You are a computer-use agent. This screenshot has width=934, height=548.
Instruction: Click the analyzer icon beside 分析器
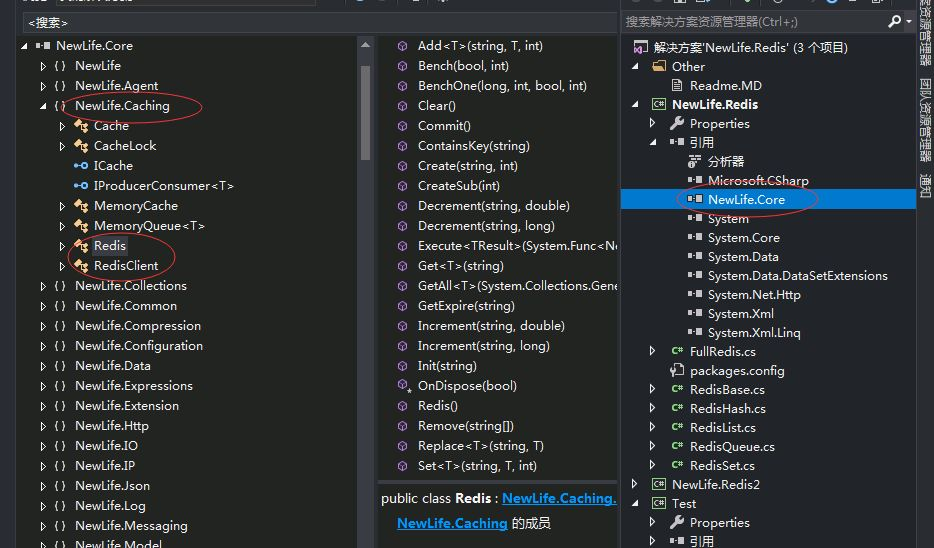695,161
